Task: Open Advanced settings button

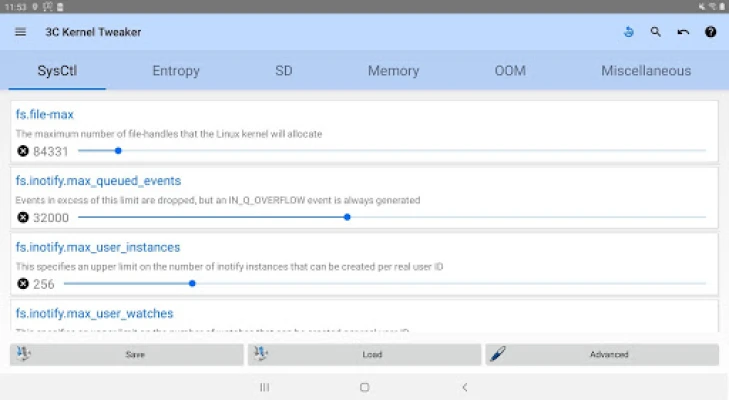Action: (602, 355)
